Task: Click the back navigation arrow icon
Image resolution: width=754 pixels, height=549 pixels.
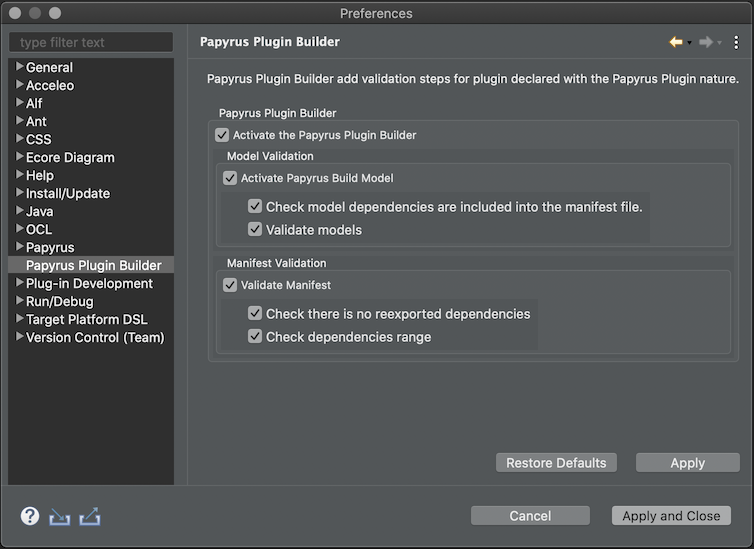Action: (676, 42)
